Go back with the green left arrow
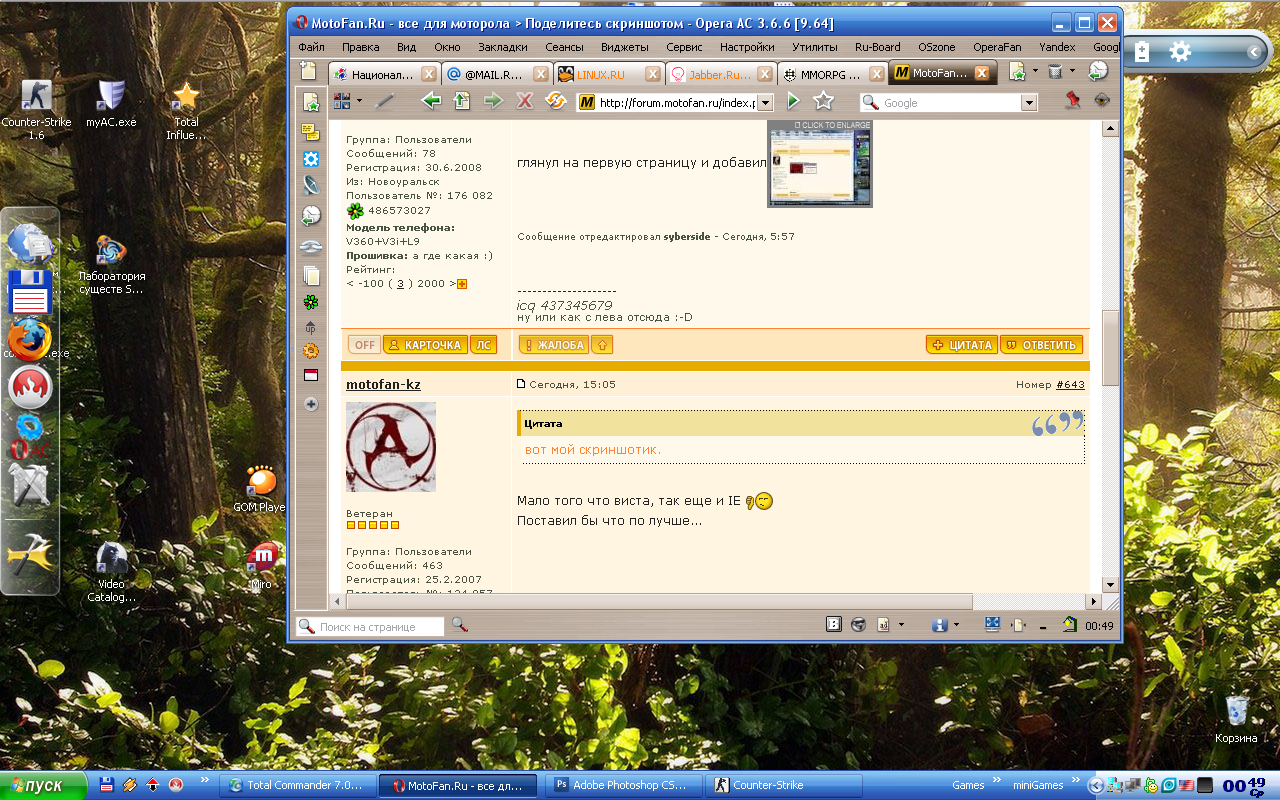The height and width of the screenshot is (800, 1280). click(431, 101)
